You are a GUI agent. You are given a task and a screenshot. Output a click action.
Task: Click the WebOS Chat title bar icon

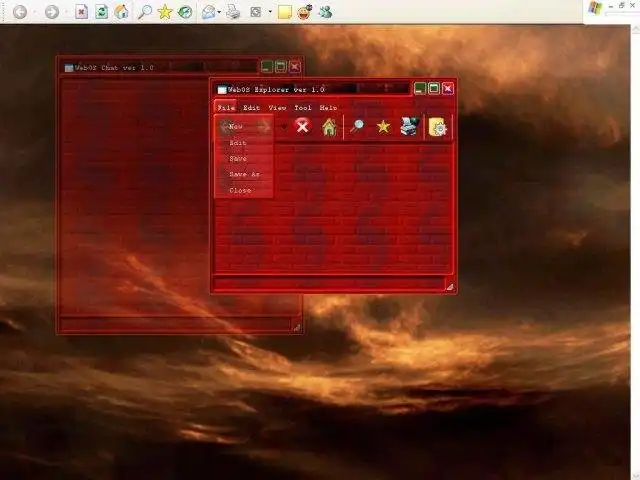pyautogui.click(x=69, y=68)
